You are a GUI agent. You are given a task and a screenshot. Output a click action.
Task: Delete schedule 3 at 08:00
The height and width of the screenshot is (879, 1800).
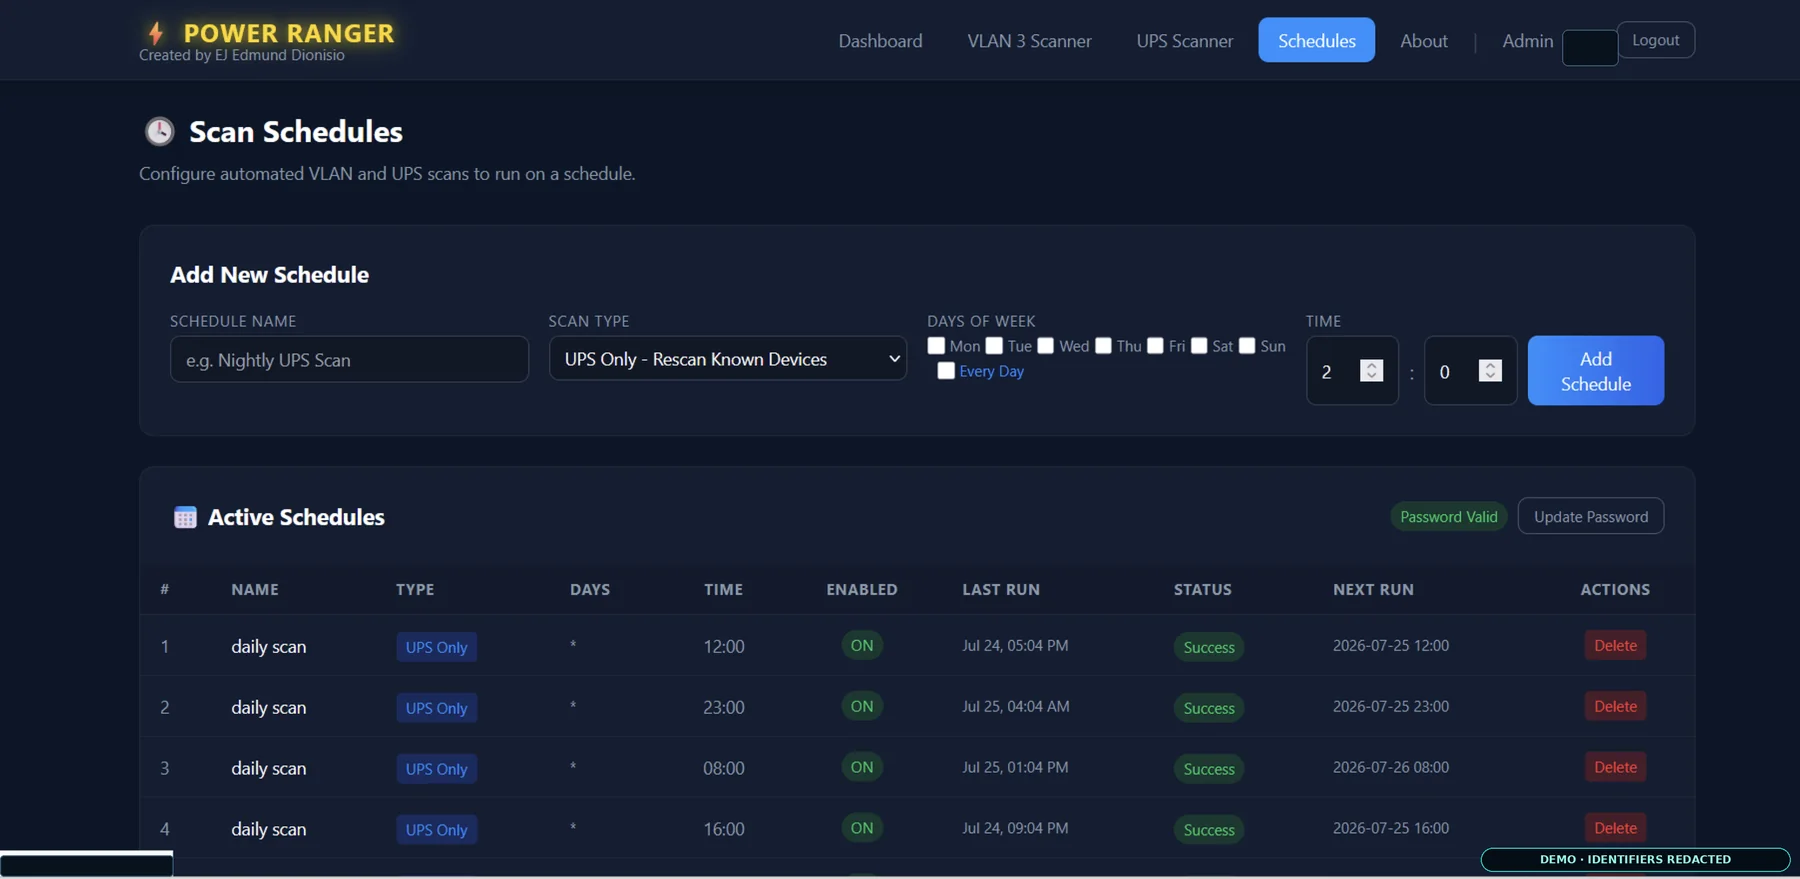(x=1615, y=767)
